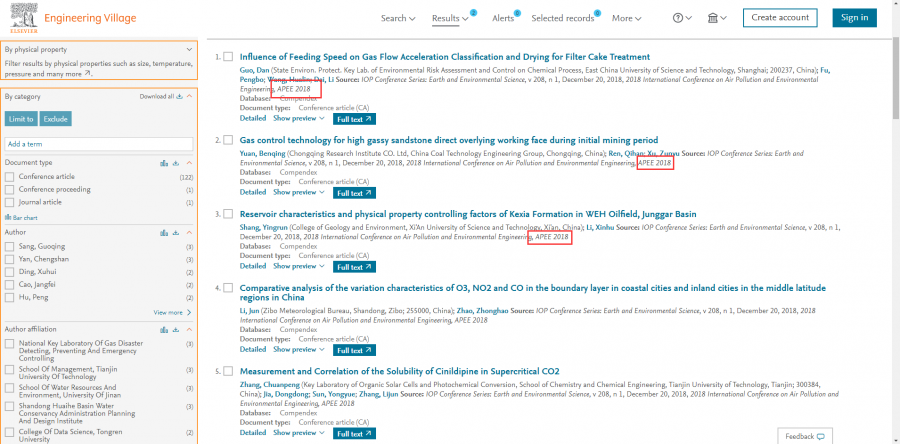Click the Create account button
The image size is (900, 444).
(779, 18)
